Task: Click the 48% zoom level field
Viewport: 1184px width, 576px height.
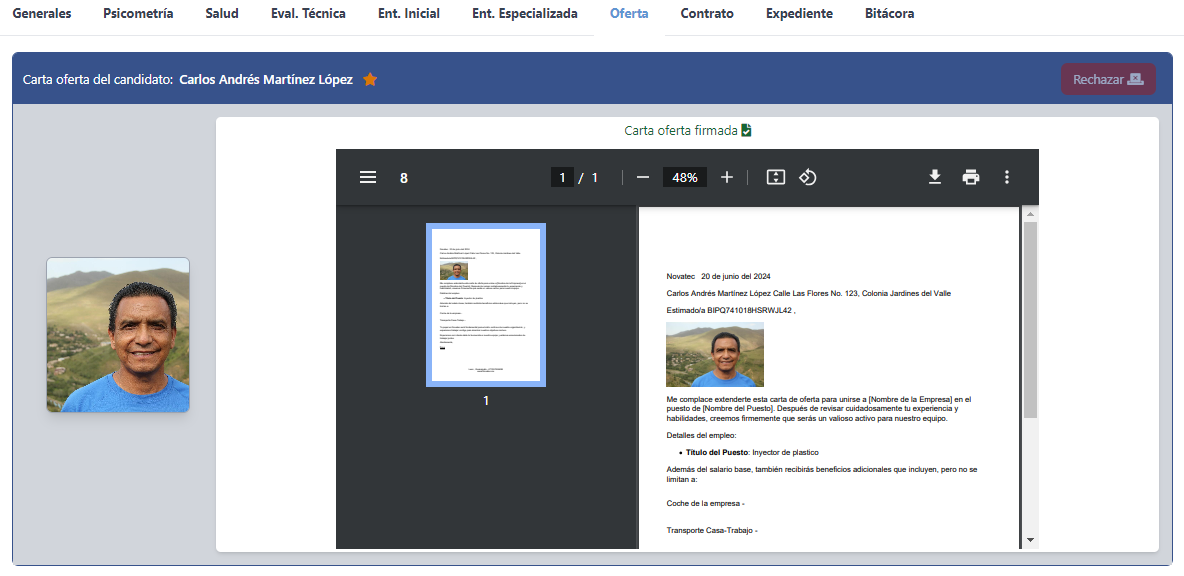Action: tap(685, 177)
